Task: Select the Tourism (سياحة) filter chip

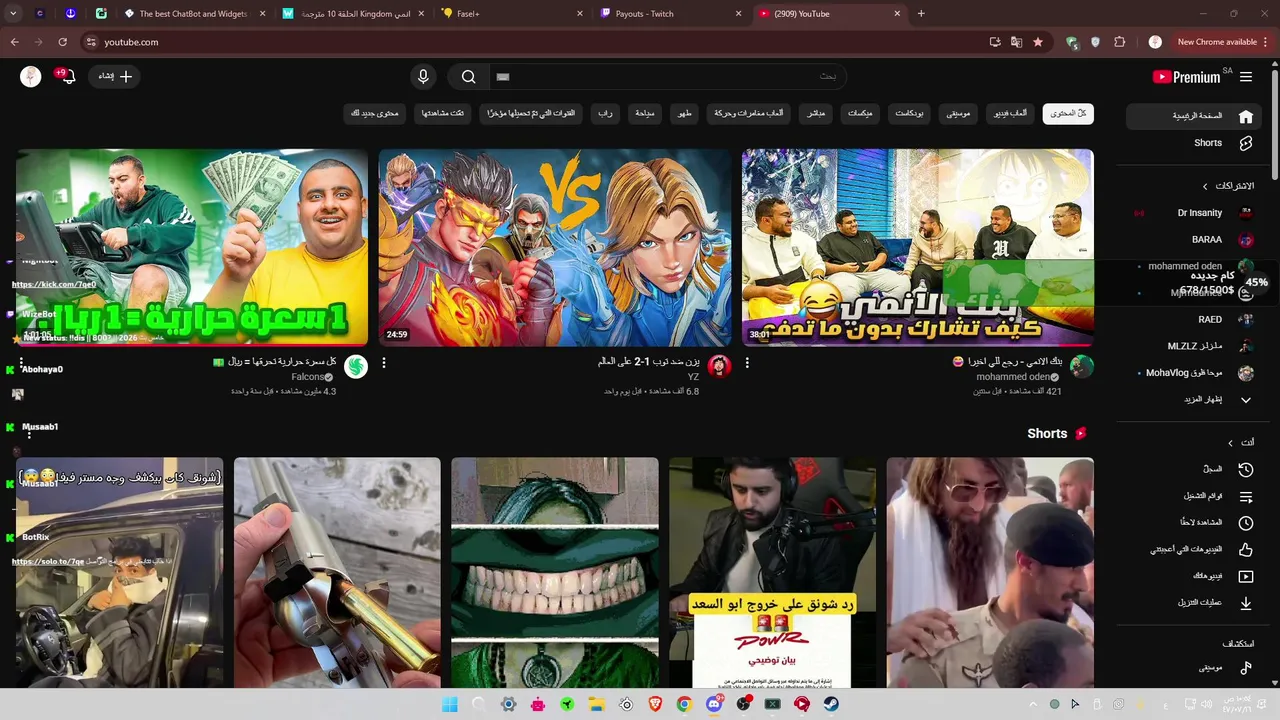Action: click(x=645, y=113)
